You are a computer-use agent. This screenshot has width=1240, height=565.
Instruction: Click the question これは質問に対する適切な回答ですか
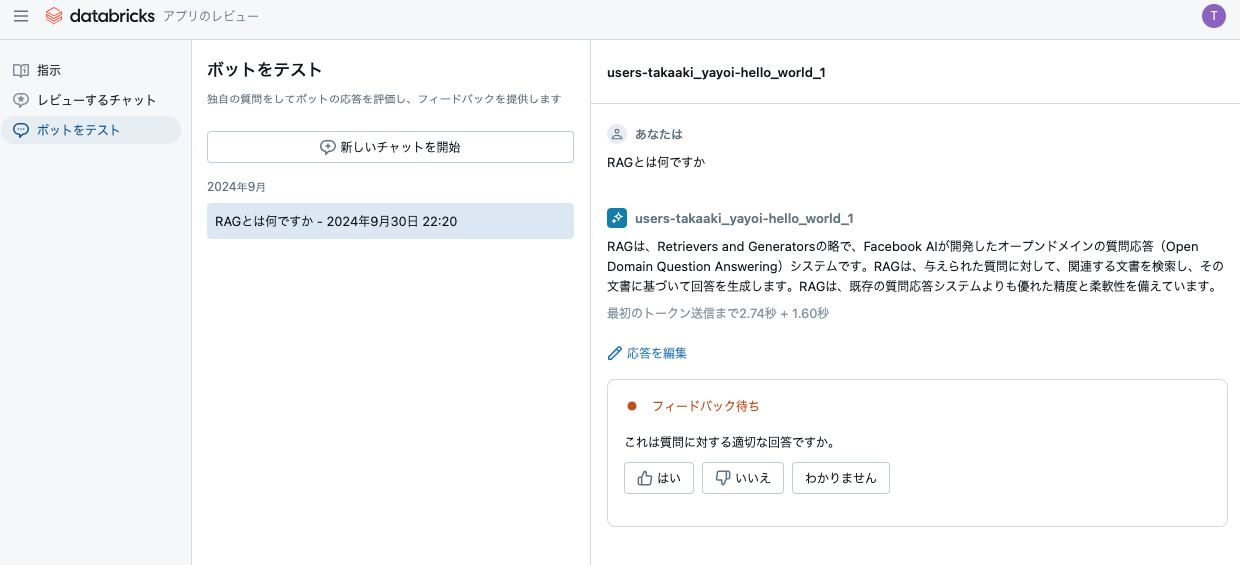(x=730, y=442)
